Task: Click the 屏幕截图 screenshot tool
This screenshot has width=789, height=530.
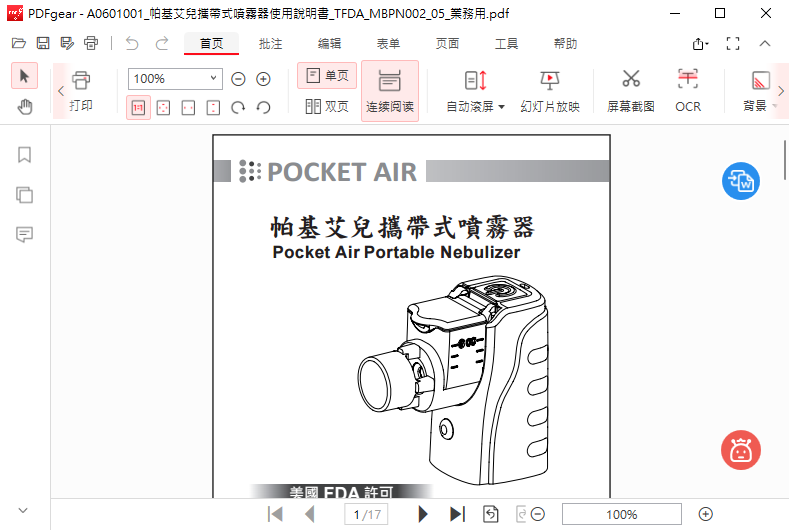Action: point(630,91)
